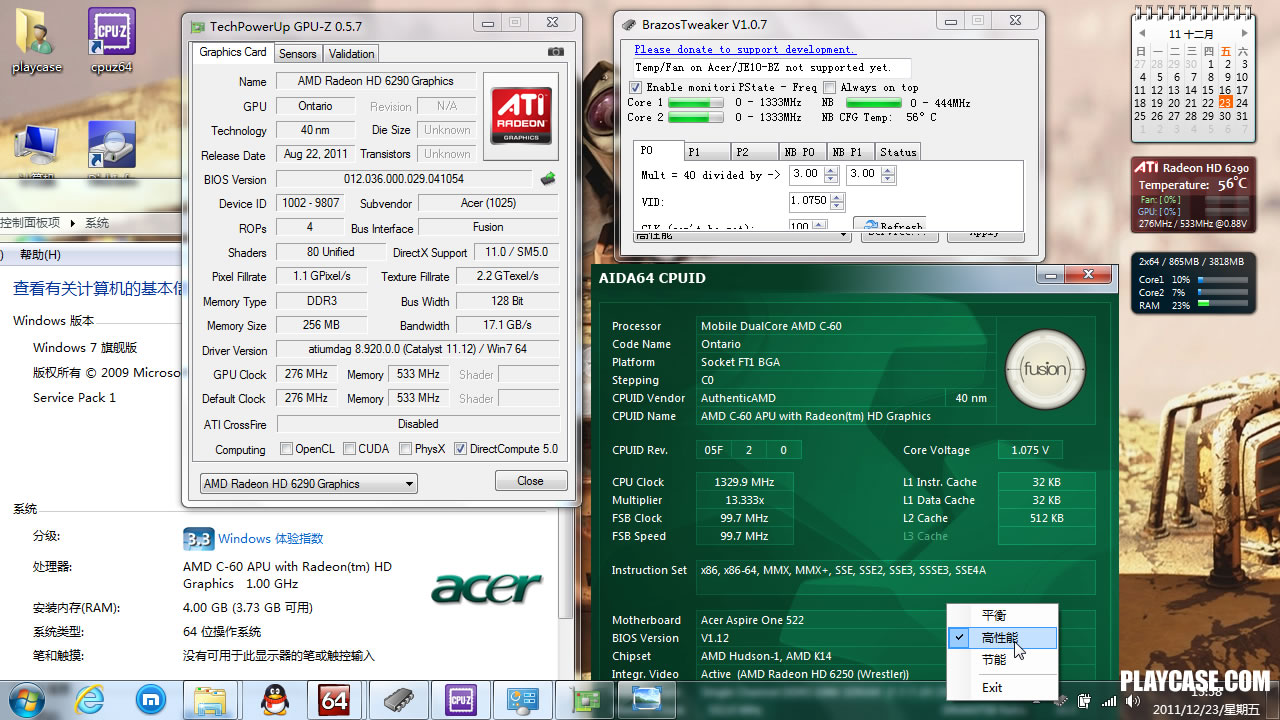This screenshot has width=1280, height=720.
Task: Click the power plug tray icon
Action: [x=1083, y=700]
